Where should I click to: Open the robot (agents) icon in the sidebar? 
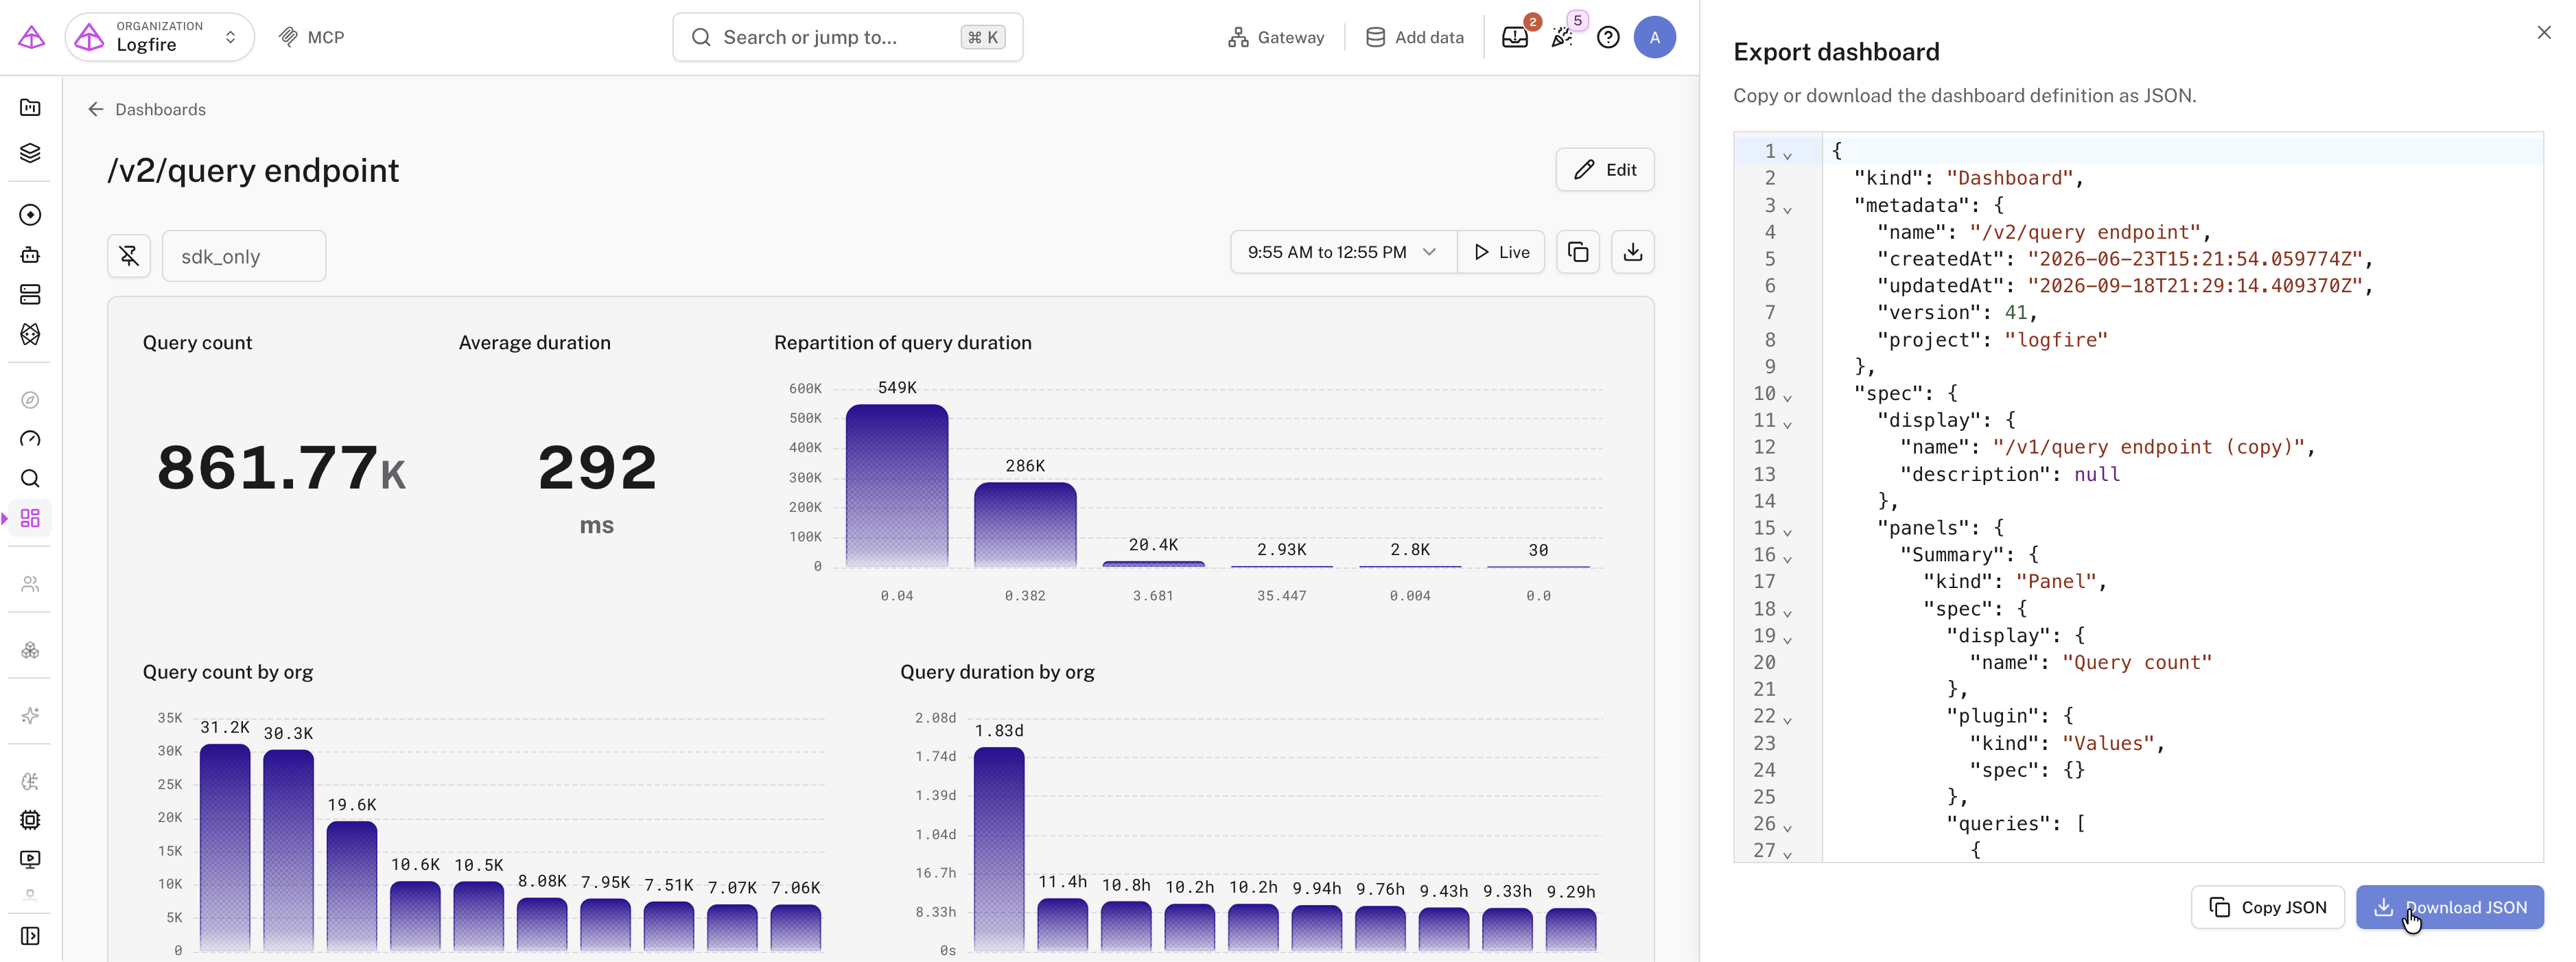30,254
